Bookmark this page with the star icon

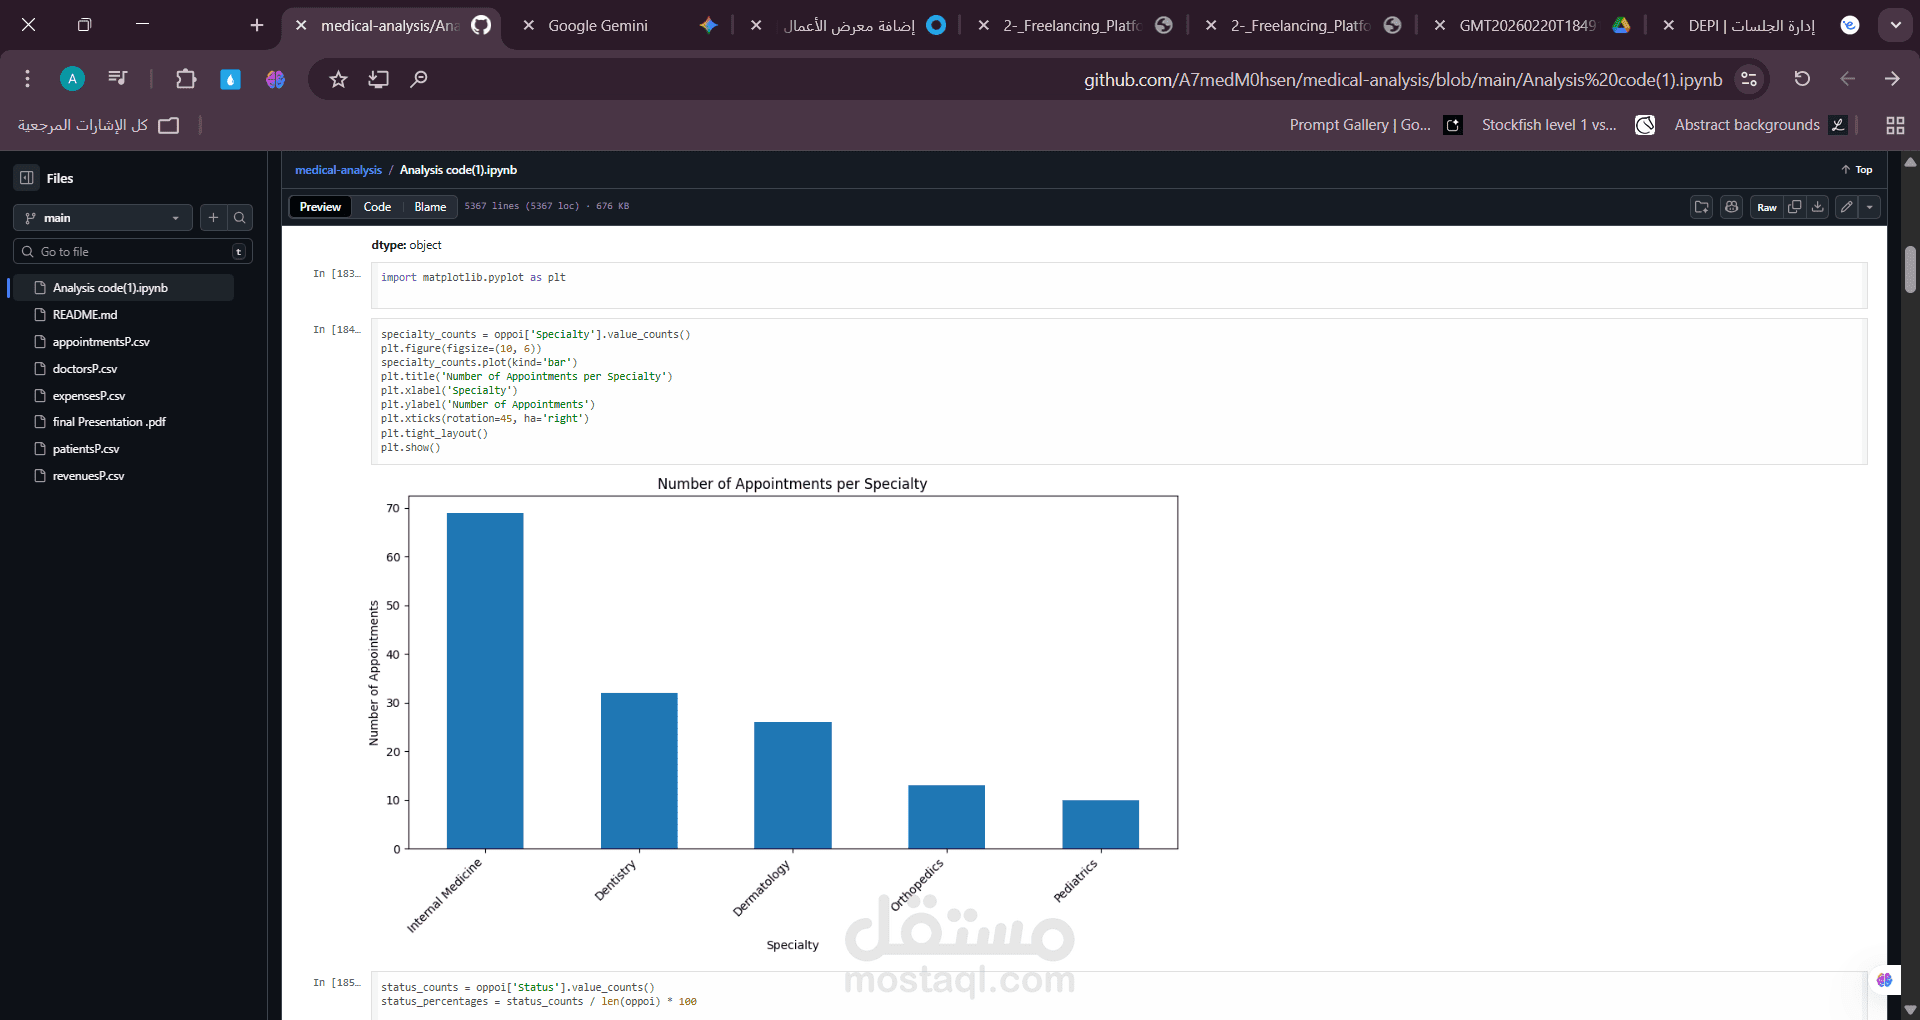click(x=338, y=79)
